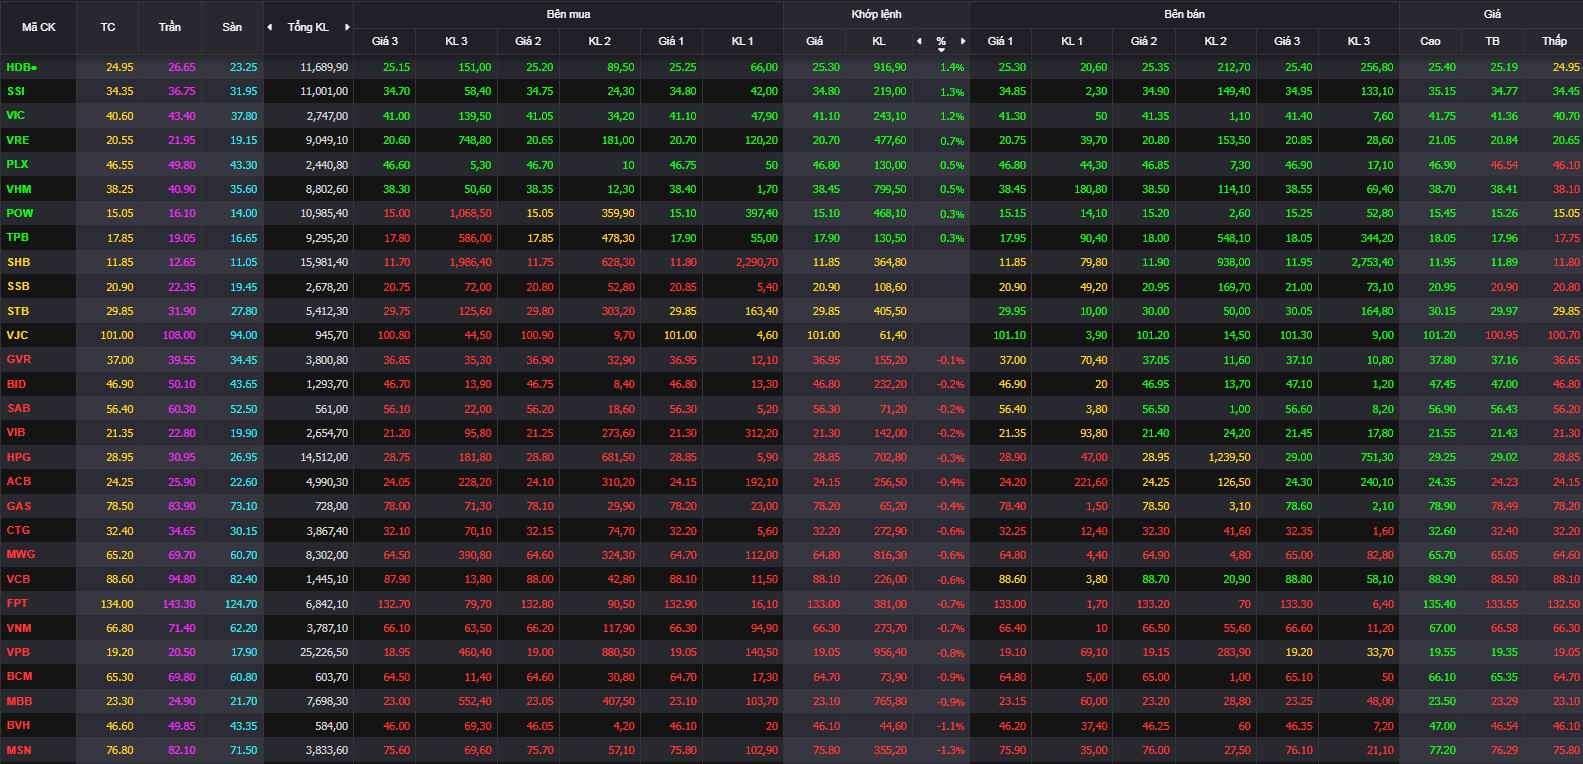Open the BCM stock symbol
The image size is (1583, 764).
tap(19, 676)
